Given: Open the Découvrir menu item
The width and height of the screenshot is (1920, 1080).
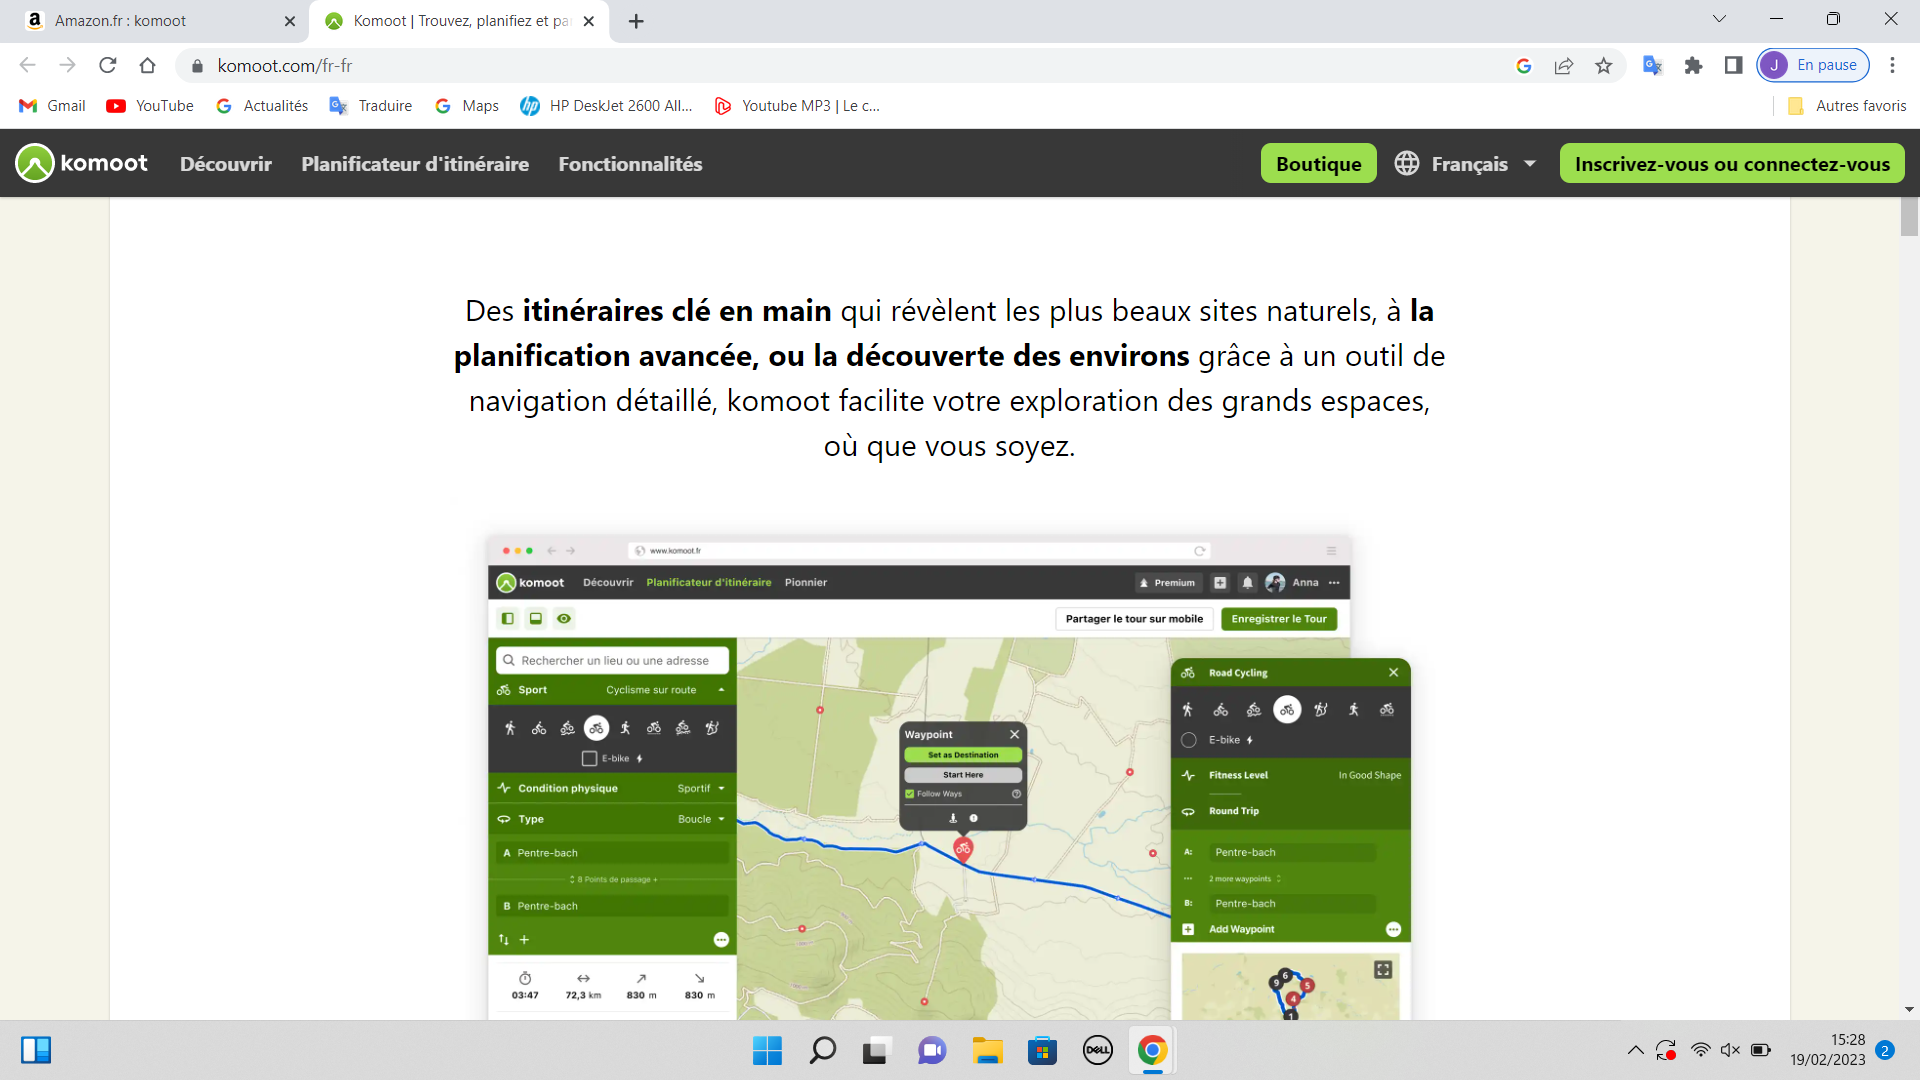Looking at the screenshot, I should 226,164.
